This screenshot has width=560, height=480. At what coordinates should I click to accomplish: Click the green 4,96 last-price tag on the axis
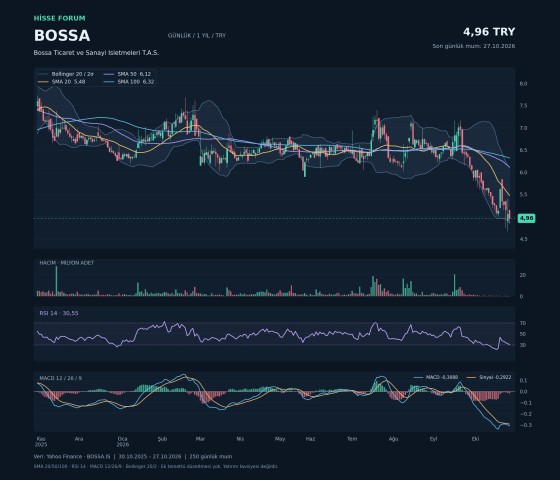526,218
